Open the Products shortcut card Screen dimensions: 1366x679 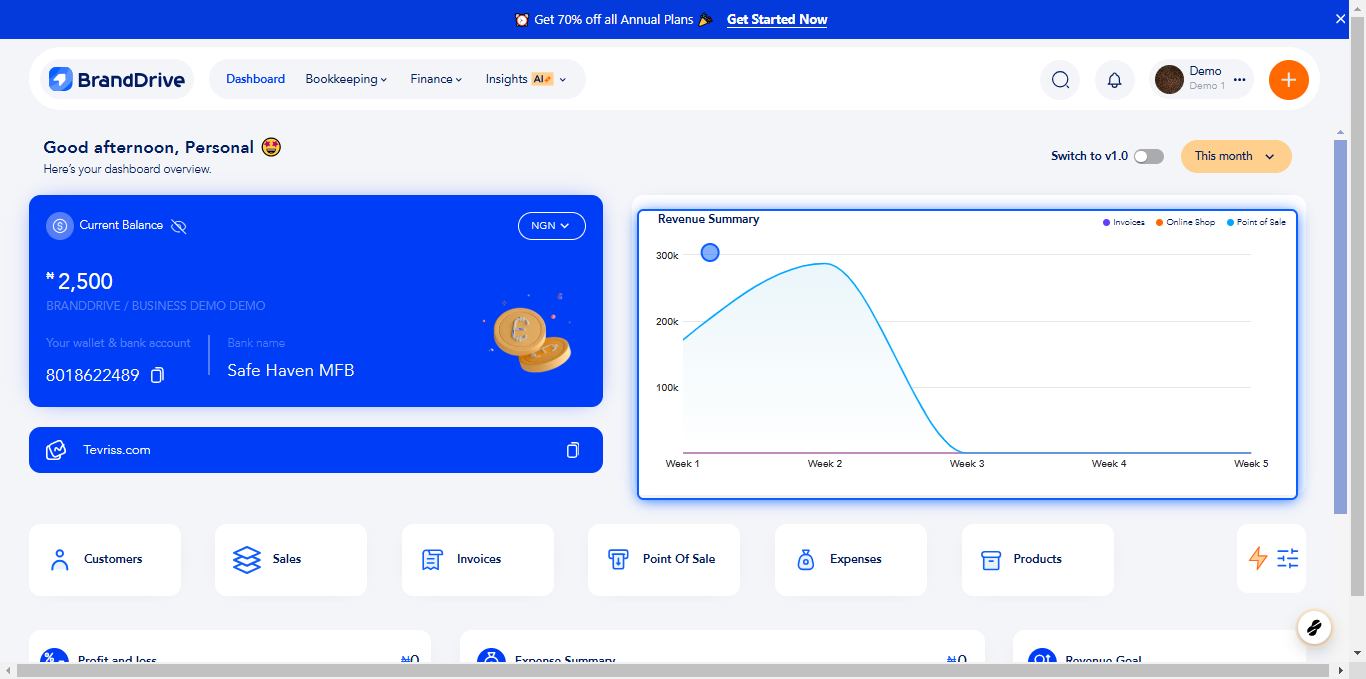tap(1038, 560)
